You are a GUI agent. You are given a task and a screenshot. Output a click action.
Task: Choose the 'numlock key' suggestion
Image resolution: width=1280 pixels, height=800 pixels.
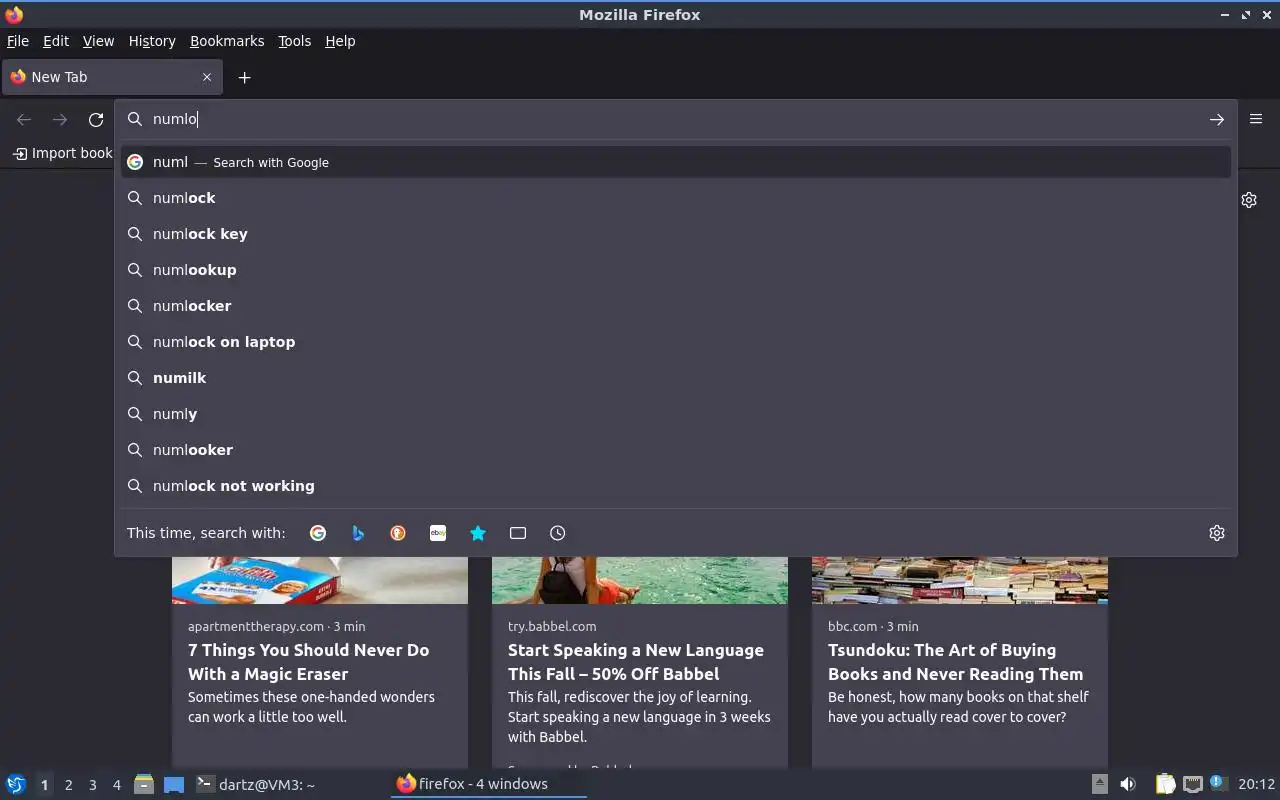[676, 234]
